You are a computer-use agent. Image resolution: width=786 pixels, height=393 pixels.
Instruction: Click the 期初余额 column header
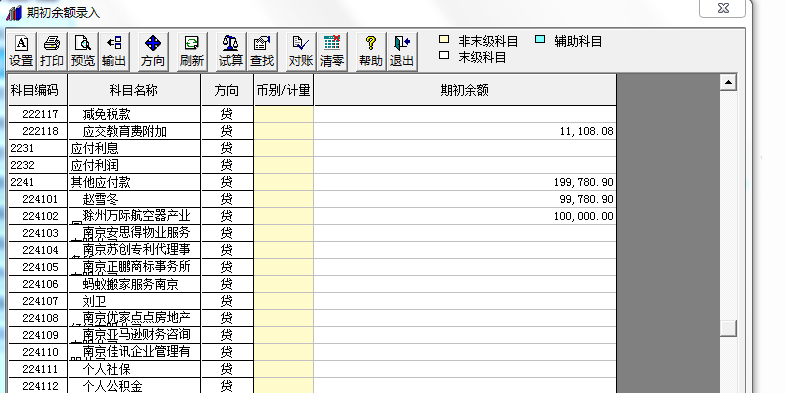pyautogui.click(x=465, y=90)
